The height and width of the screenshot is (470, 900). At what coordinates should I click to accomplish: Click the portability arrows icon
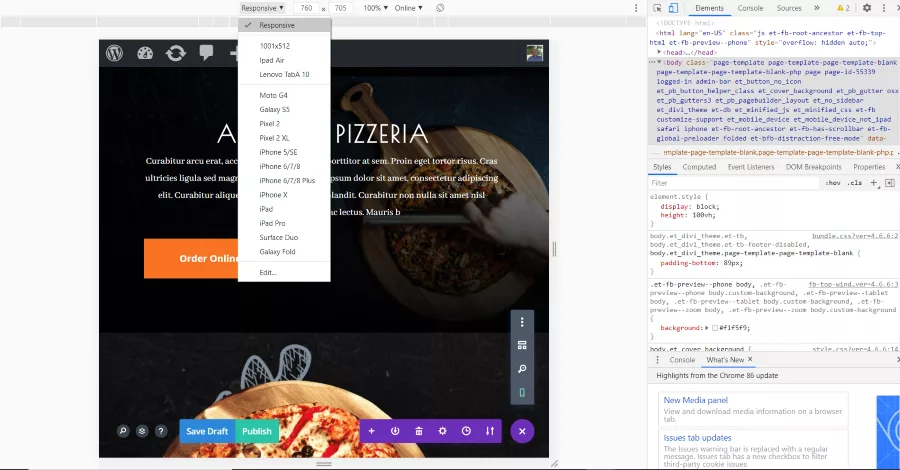[490, 431]
